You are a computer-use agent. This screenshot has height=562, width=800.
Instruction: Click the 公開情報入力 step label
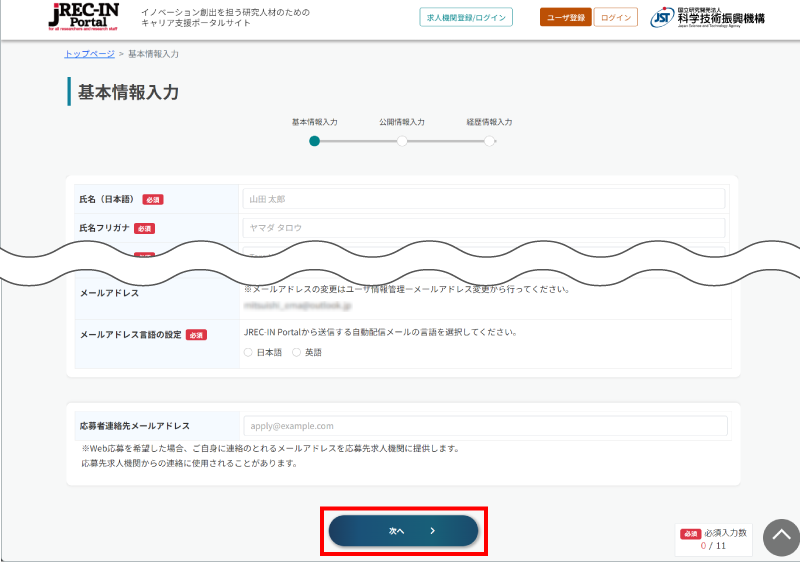coord(402,122)
